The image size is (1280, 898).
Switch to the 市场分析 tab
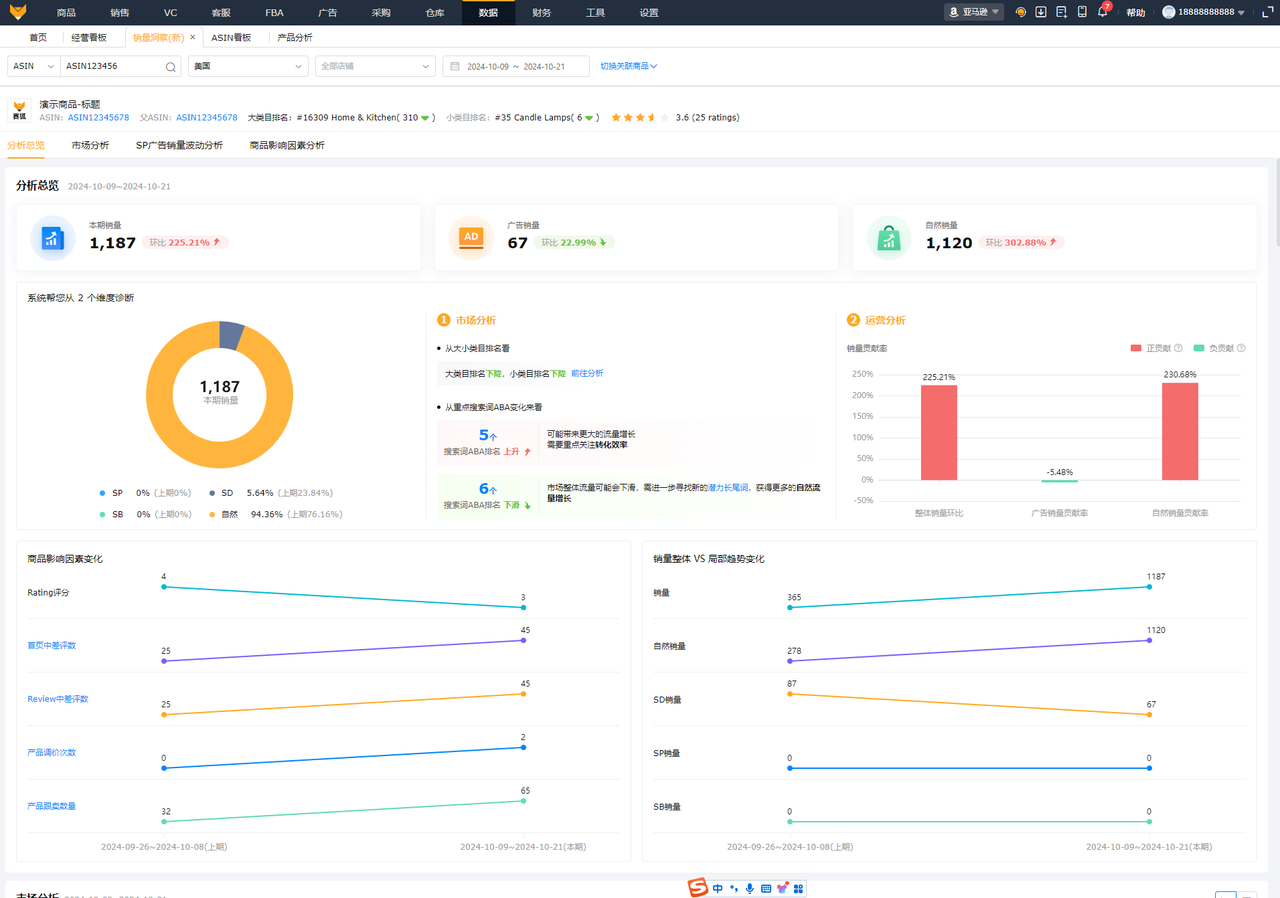tap(90, 145)
